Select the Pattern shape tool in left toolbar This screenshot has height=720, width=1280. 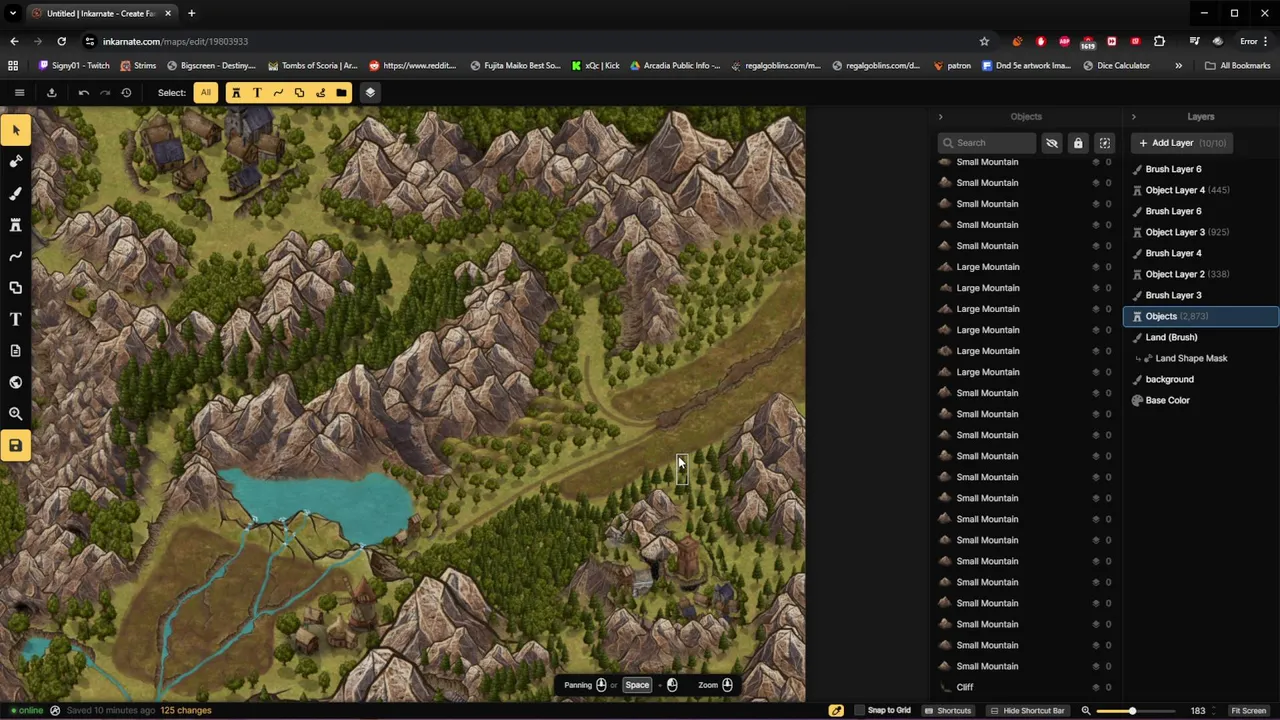[15, 288]
